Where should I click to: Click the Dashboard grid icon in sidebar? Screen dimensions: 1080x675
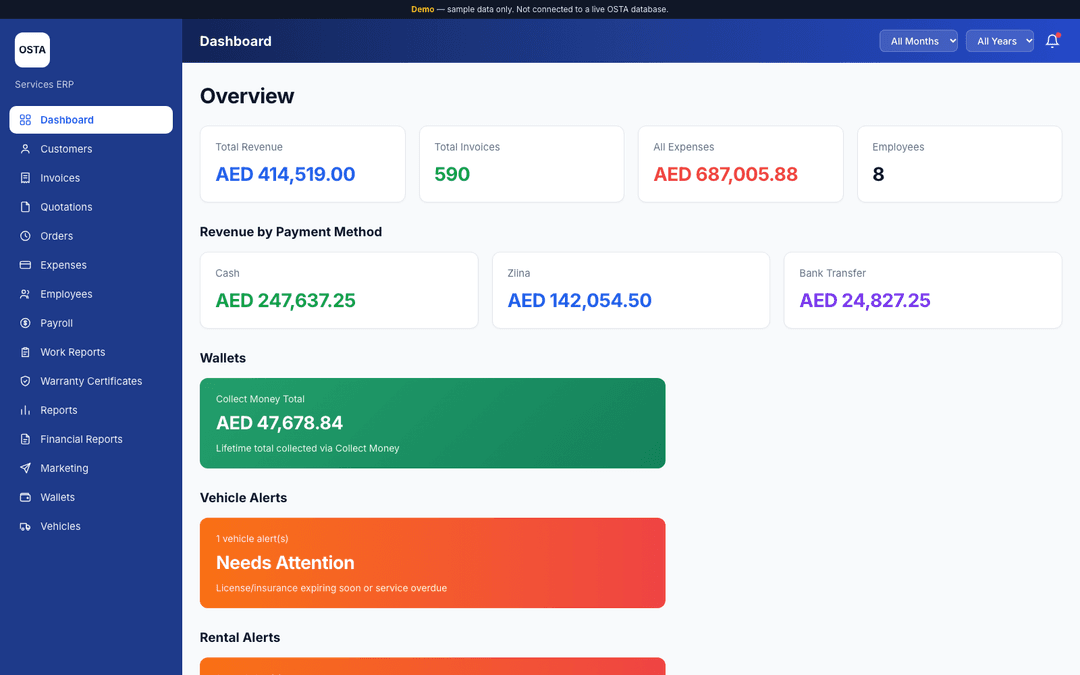[25, 120]
